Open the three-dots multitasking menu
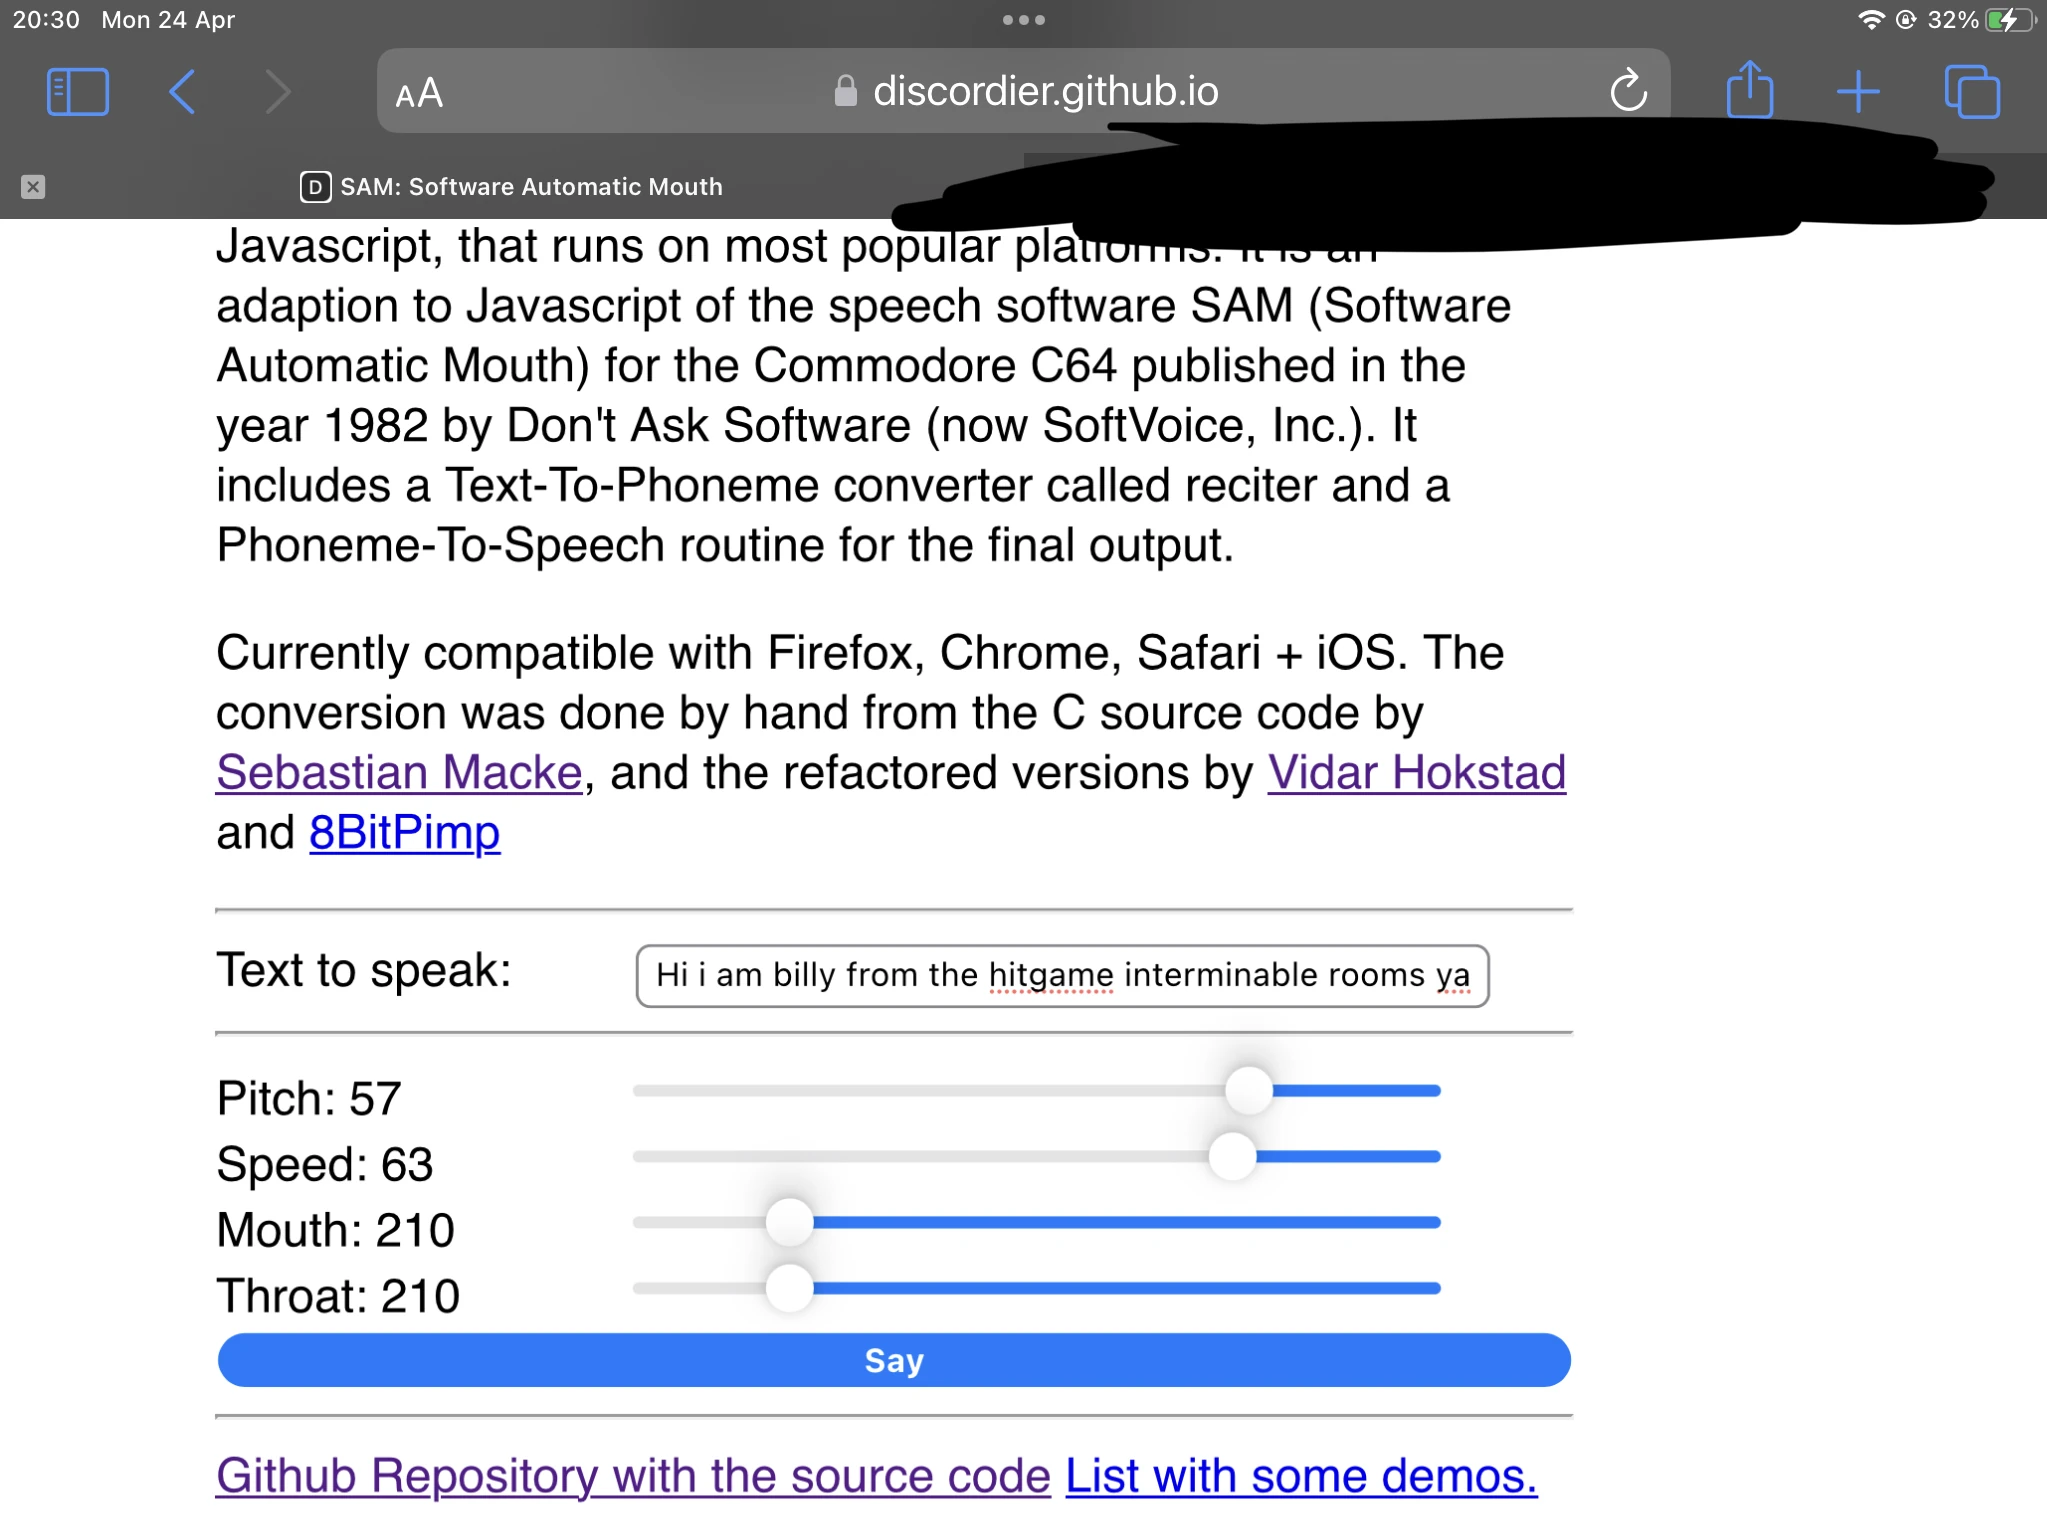The width and height of the screenshot is (2047, 1536). [x=1023, y=20]
